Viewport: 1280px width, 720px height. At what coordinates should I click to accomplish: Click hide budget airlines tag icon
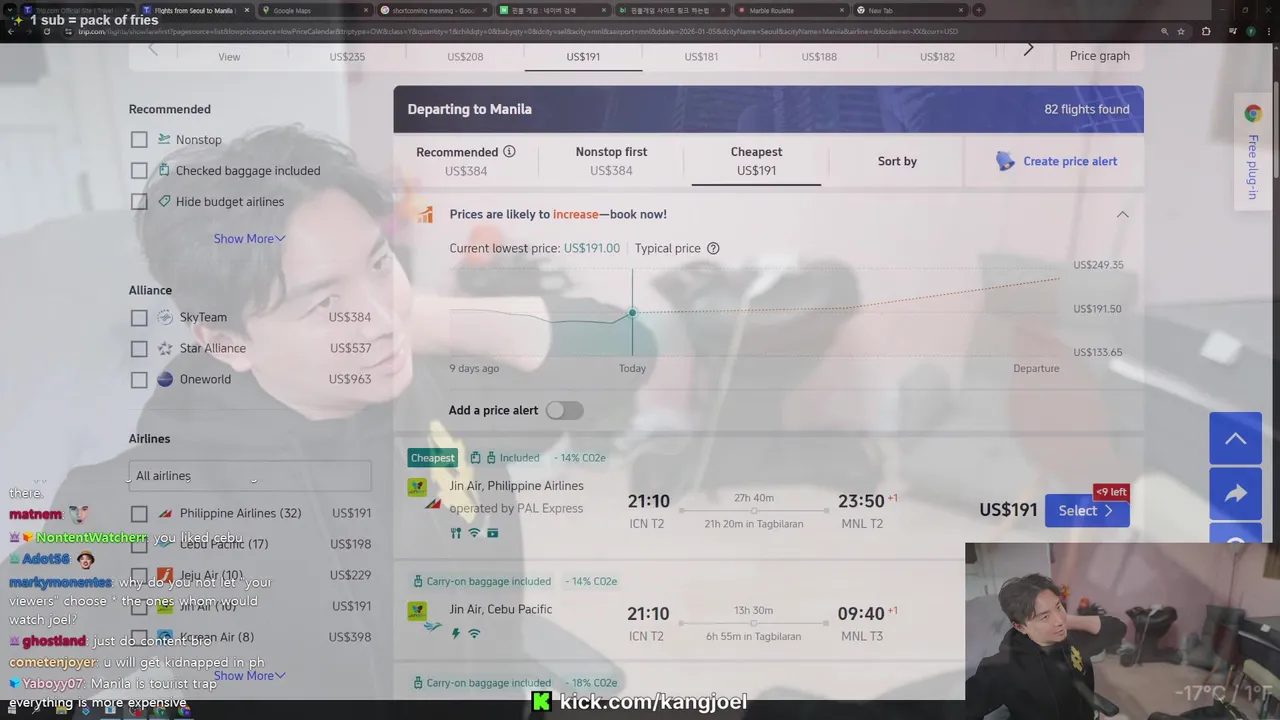[164, 201]
